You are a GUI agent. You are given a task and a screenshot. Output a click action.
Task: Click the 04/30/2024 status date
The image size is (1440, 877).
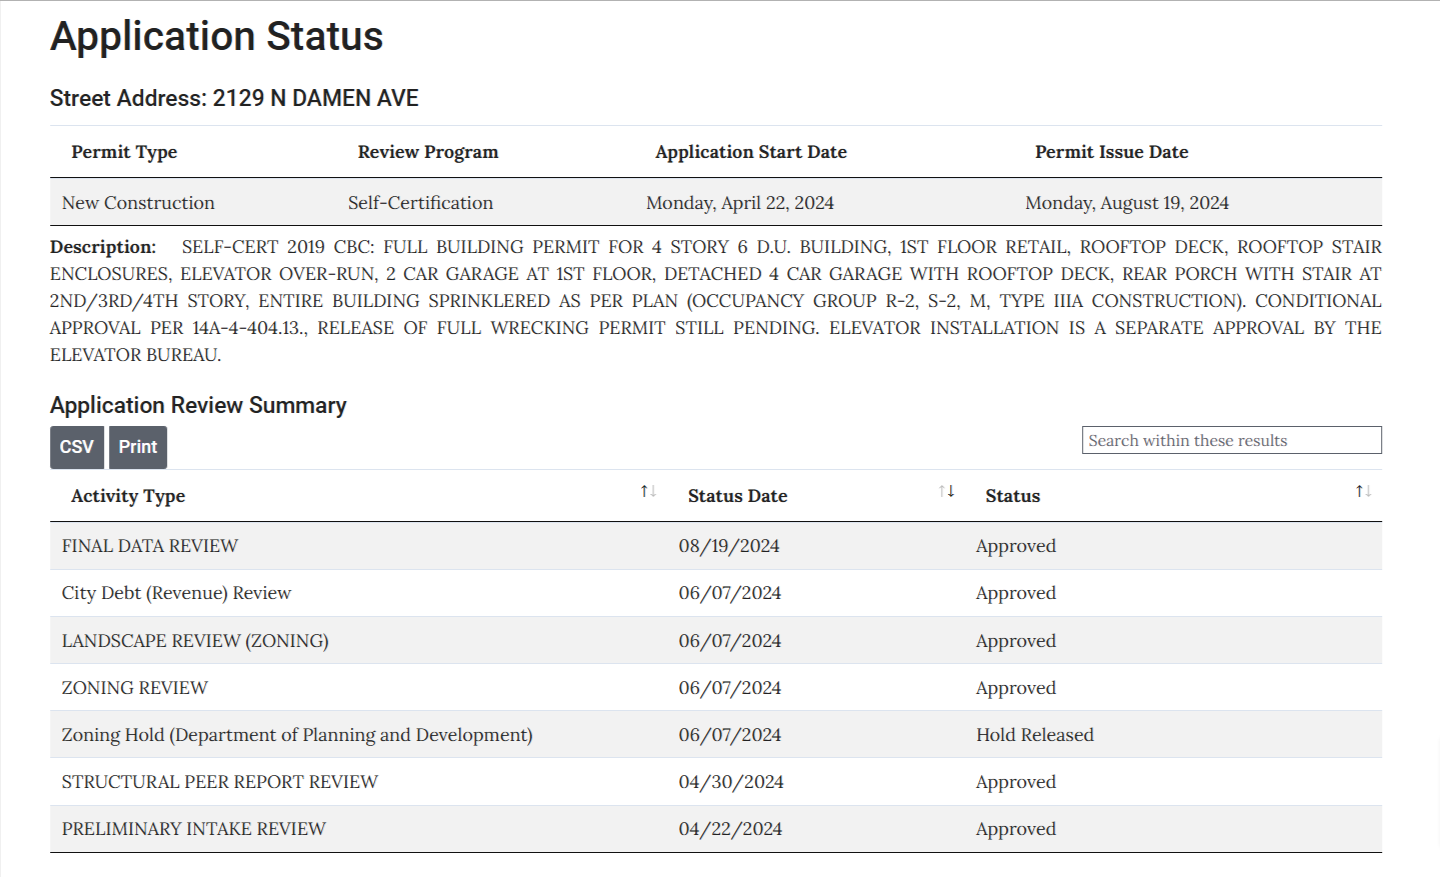click(x=731, y=782)
